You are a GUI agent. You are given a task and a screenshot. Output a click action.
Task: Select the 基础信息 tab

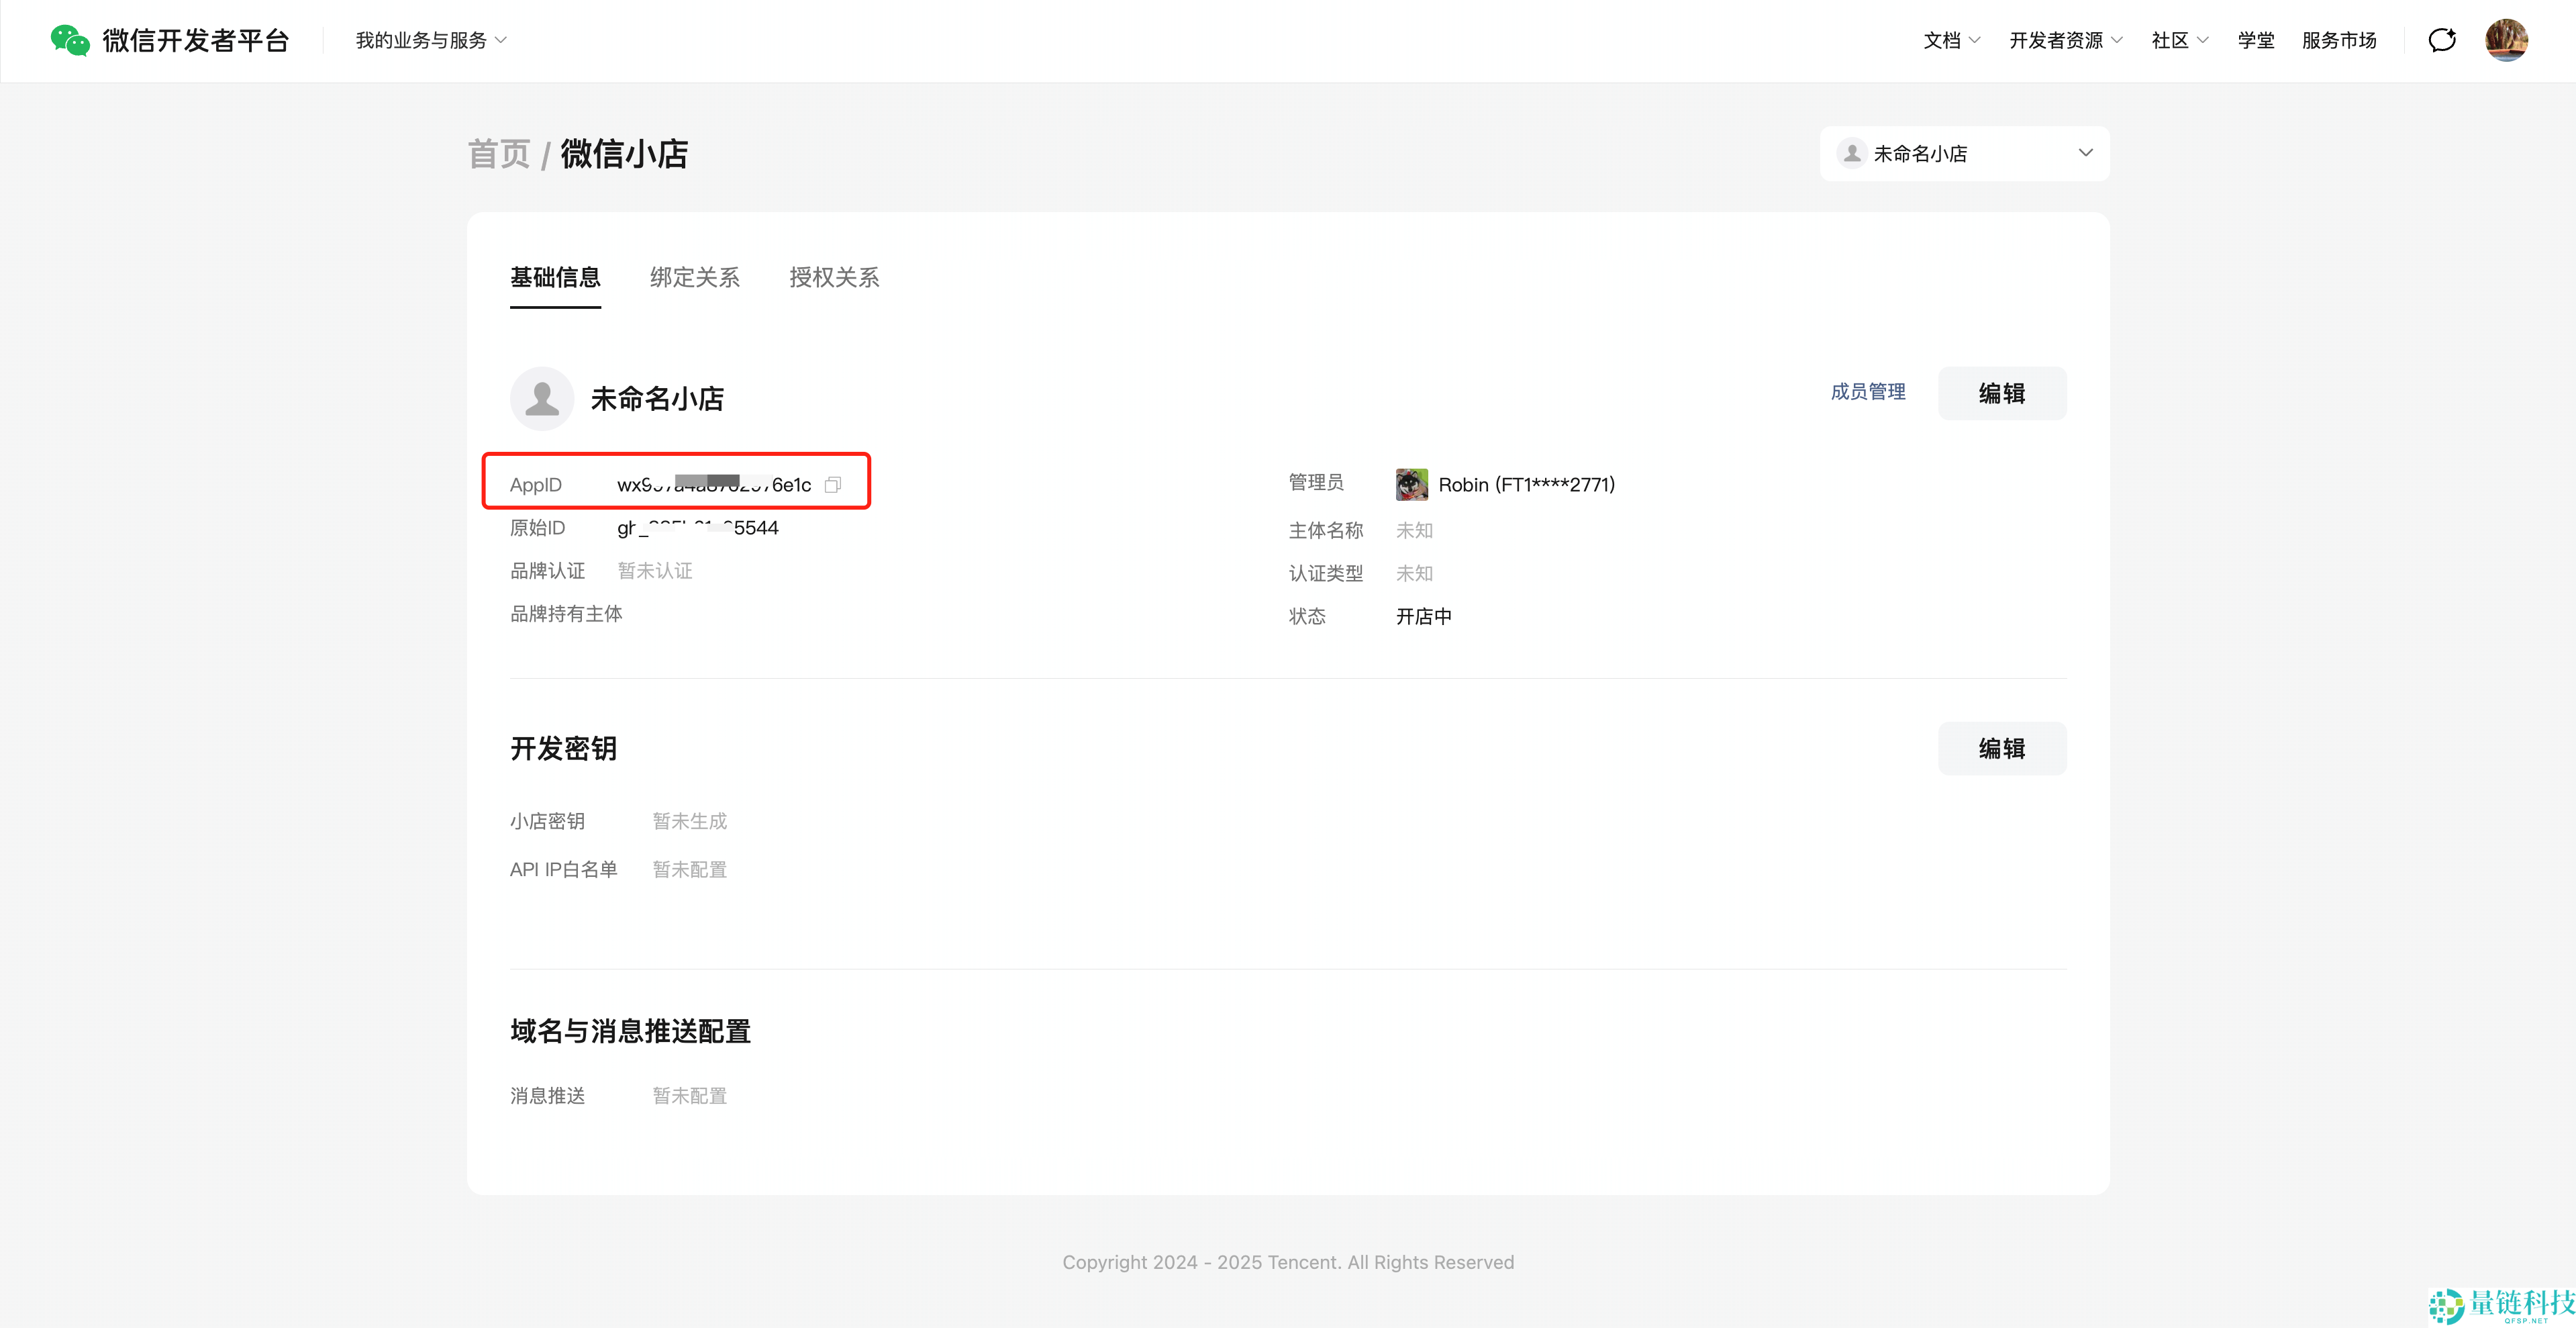(x=555, y=278)
